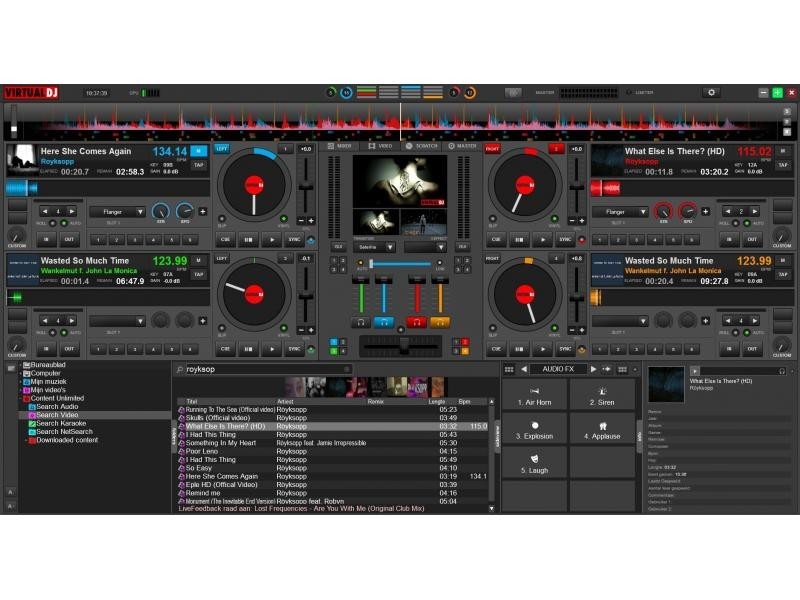This screenshot has height=600, width=800.
Task: Trigger the Applause sampler pad
Action: (x=602, y=430)
